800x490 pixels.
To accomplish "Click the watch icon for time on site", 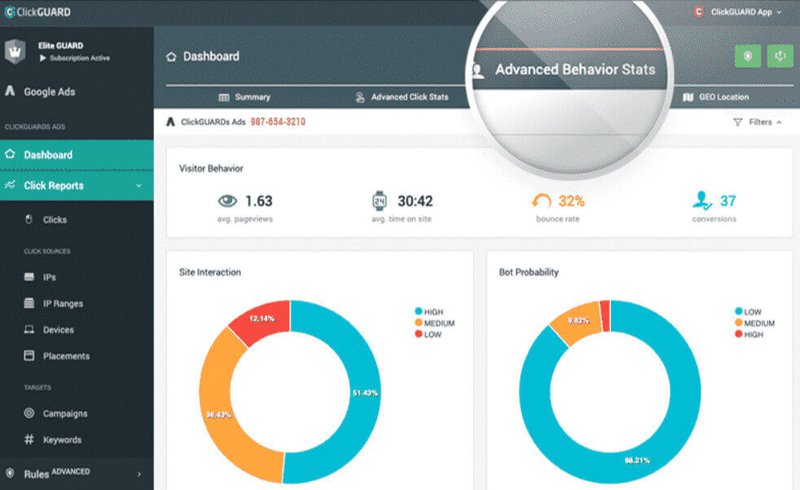I will click(x=380, y=201).
